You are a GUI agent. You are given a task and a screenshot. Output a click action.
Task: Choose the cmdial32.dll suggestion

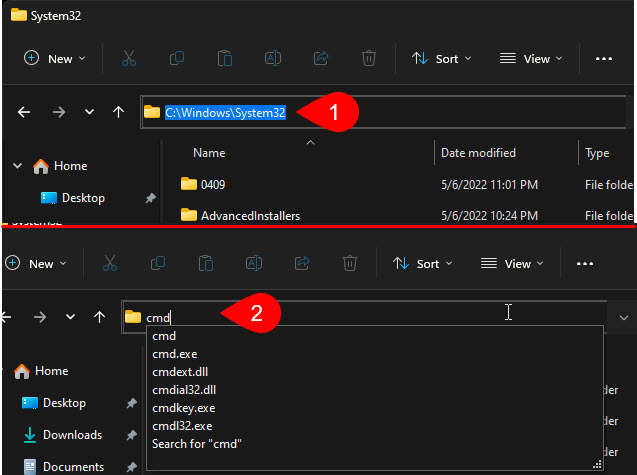click(x=376, y=390)
